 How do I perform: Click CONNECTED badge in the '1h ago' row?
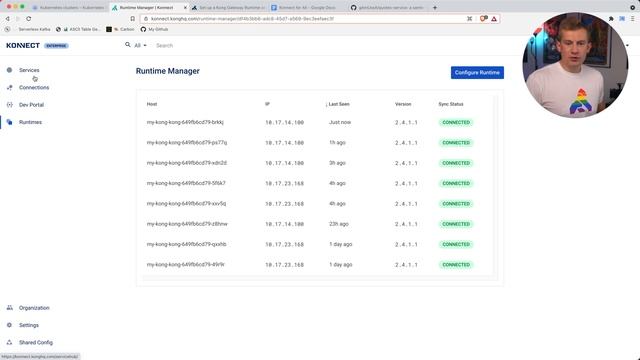[456, 143]
